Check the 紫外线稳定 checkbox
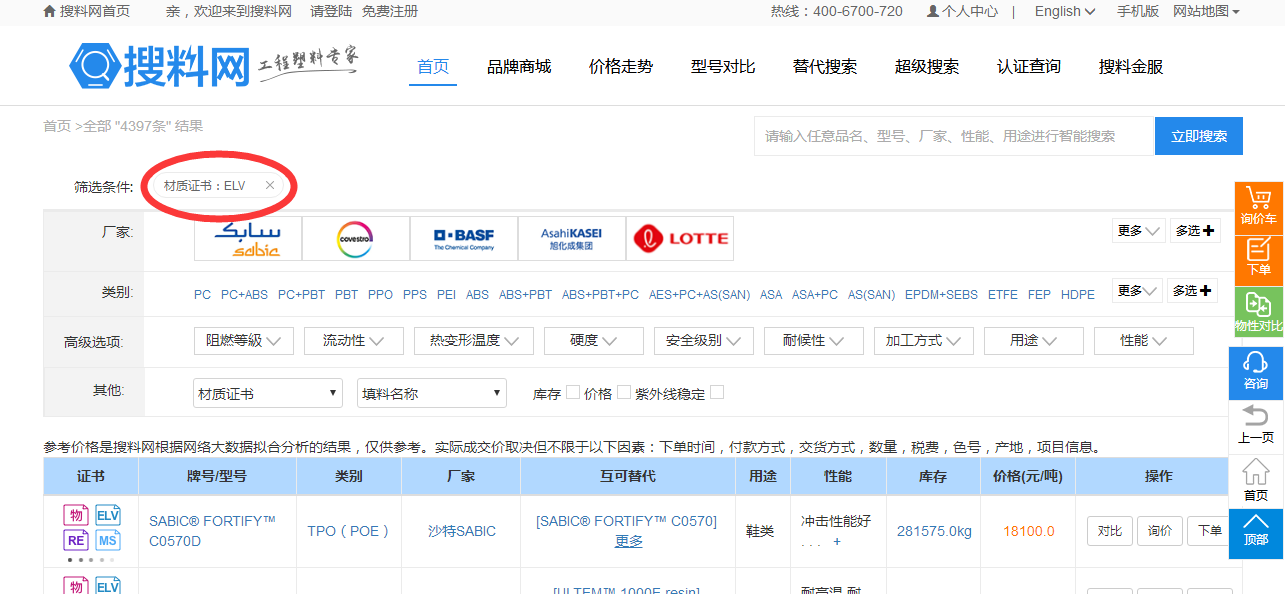The image size is (1285, 594). (717, 393)
